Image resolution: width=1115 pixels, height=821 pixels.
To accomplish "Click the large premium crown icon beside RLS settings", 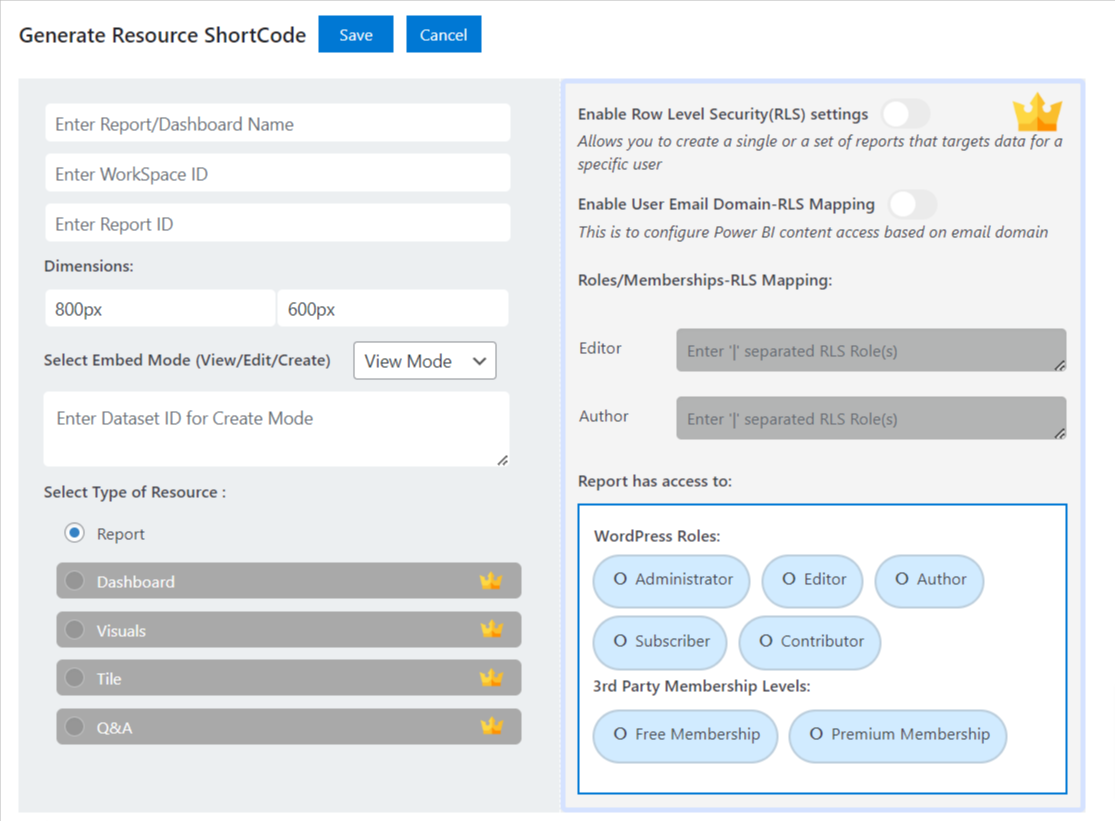I will [1037, 113].
